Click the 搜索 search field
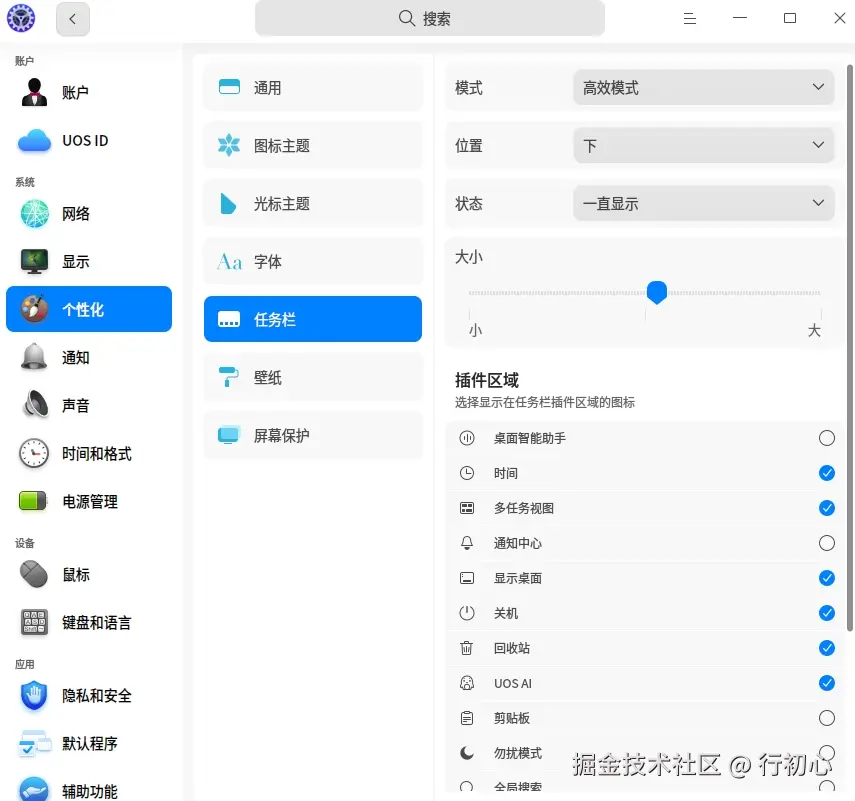 click(428, 18)
